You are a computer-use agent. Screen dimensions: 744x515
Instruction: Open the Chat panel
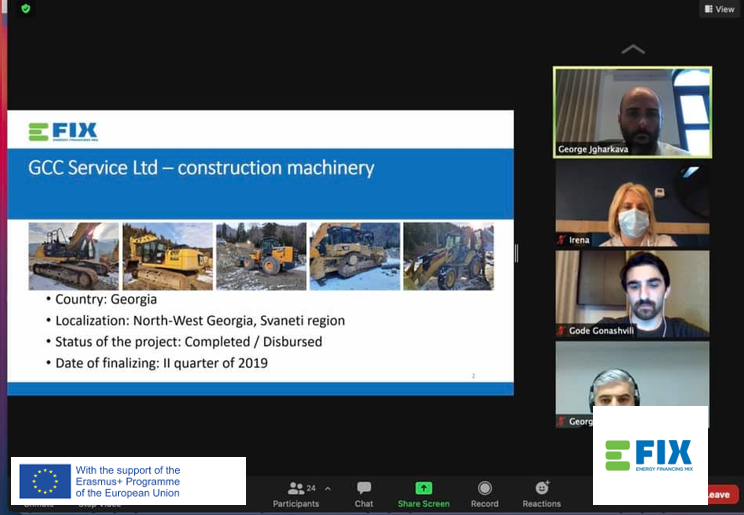364,494
